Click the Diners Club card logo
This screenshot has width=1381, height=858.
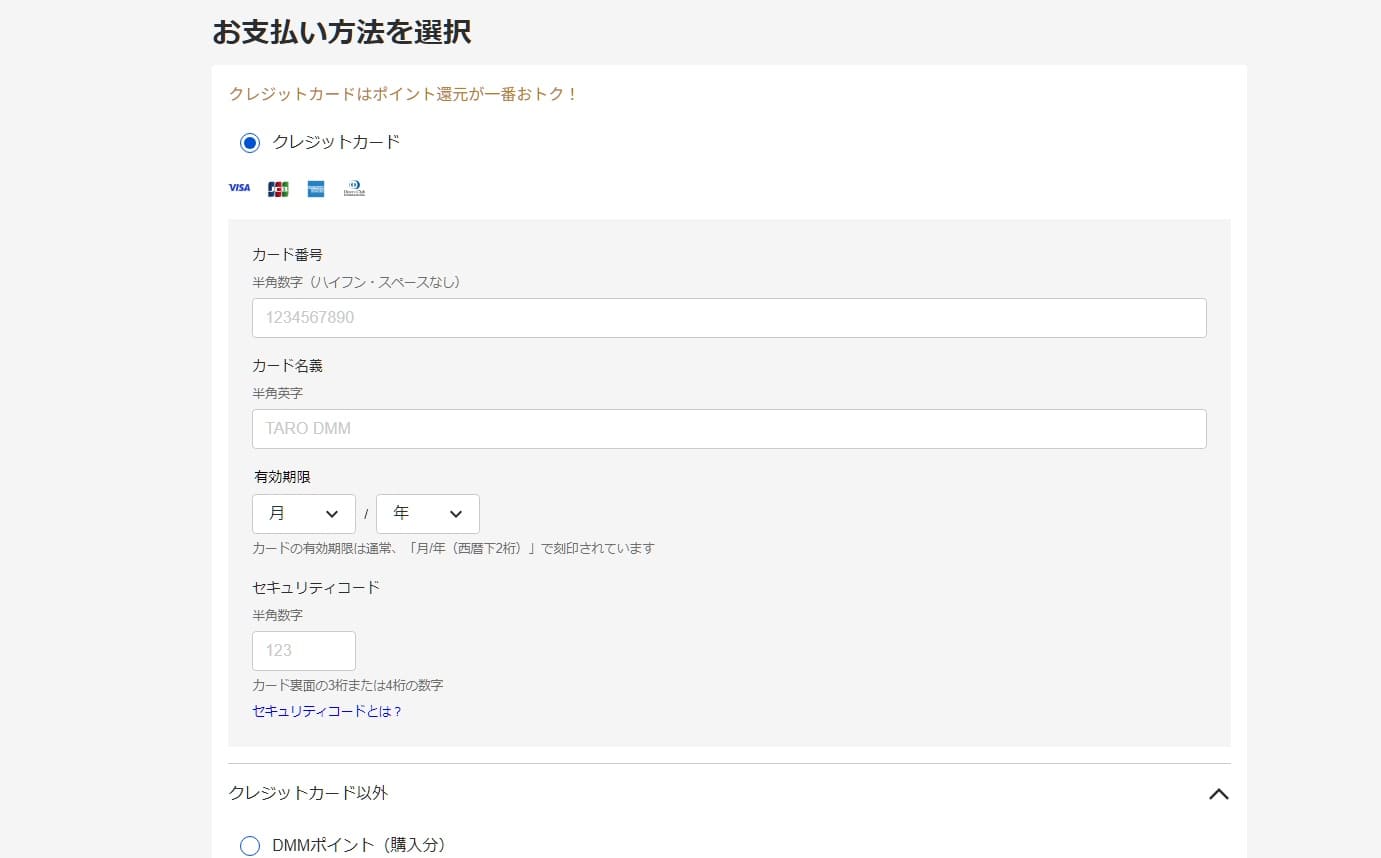(x=354, y=188)
